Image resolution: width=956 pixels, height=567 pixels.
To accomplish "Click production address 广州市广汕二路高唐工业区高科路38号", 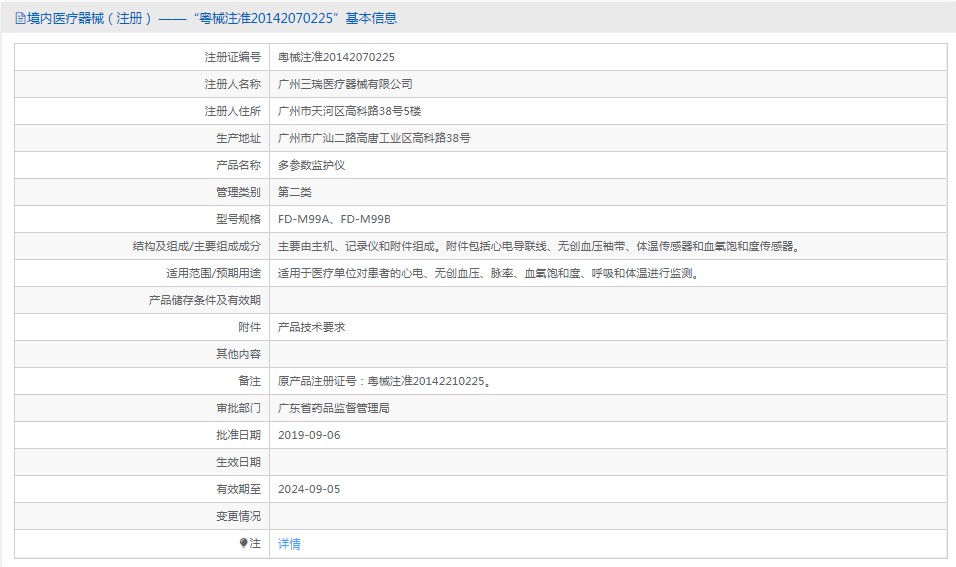I will pyautogui.click(x=374, y=138).
